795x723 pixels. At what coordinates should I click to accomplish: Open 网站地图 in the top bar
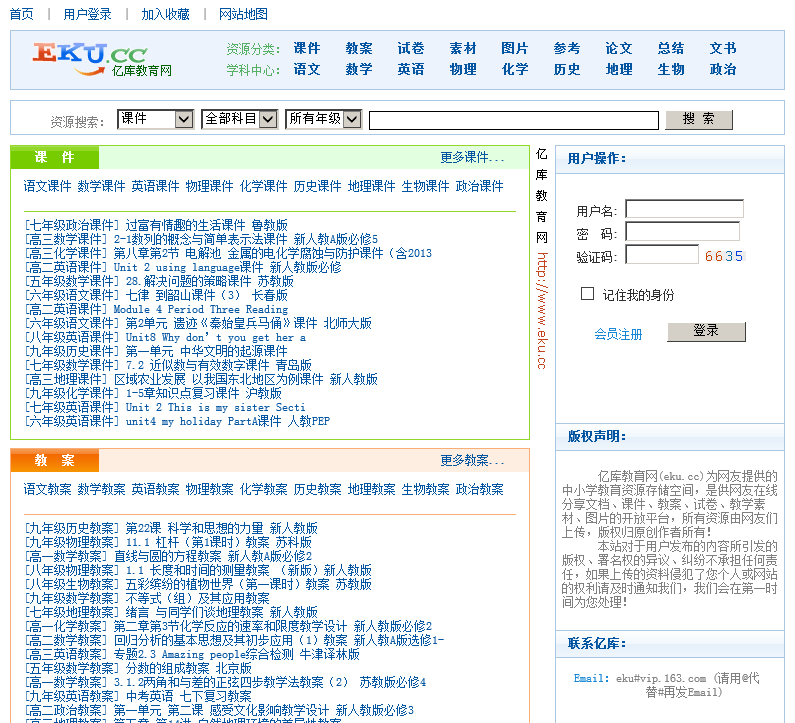pos(243,14)
